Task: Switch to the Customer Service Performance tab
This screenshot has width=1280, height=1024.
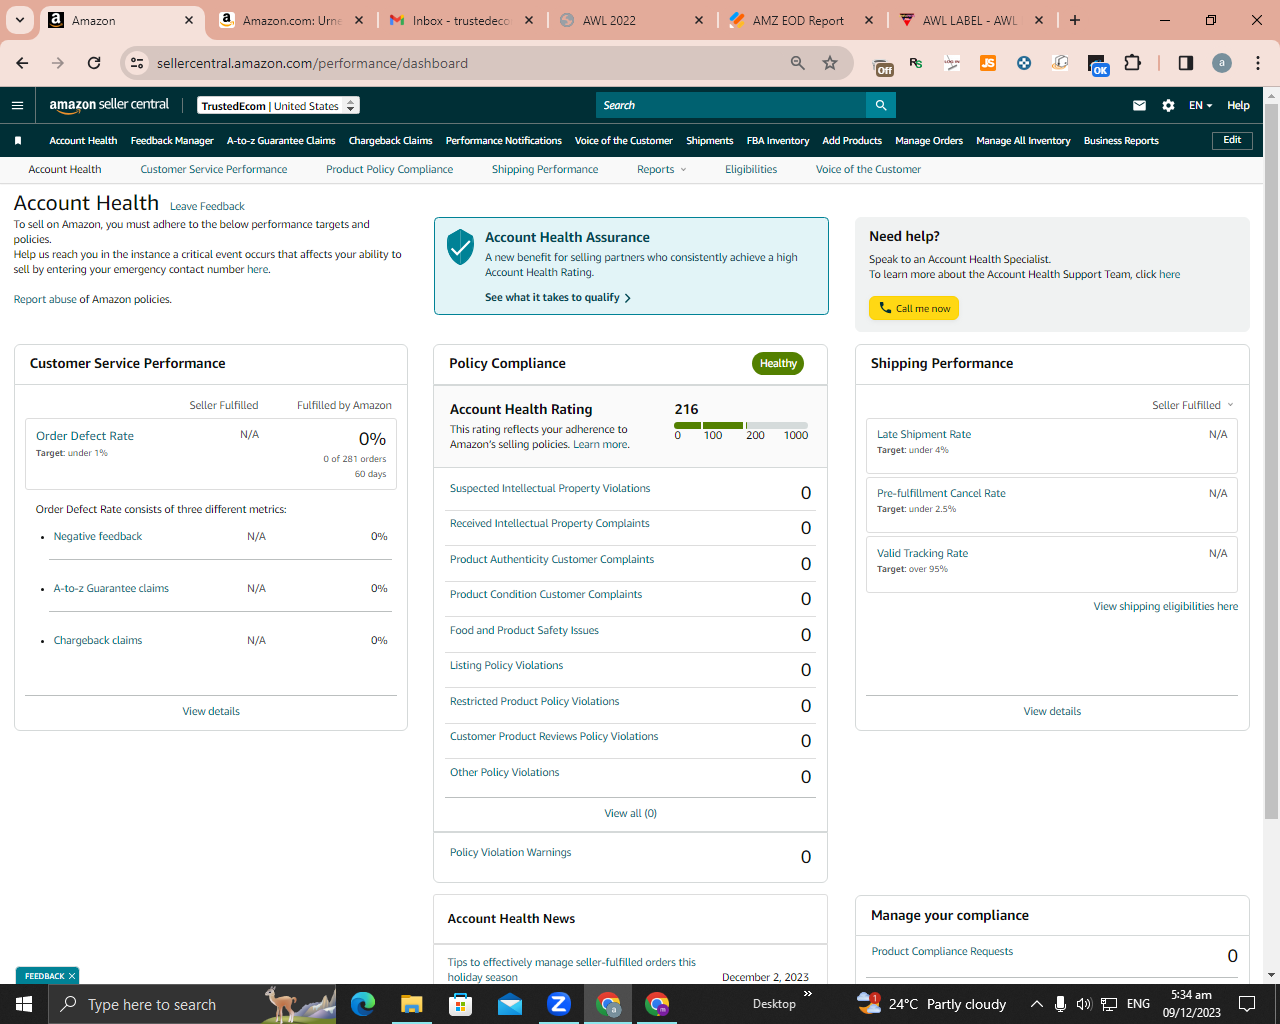Action: click(214, 170)
